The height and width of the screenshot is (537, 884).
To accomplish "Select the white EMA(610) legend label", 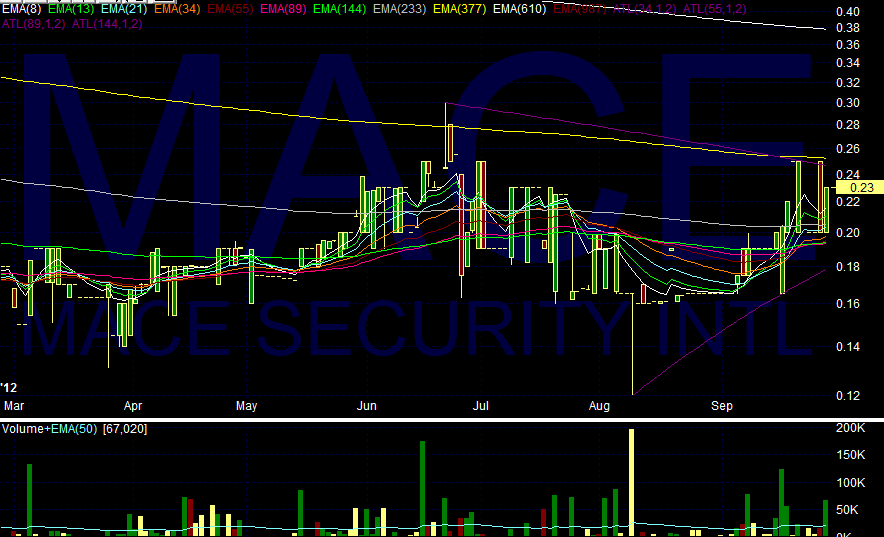I will point(519,9).
